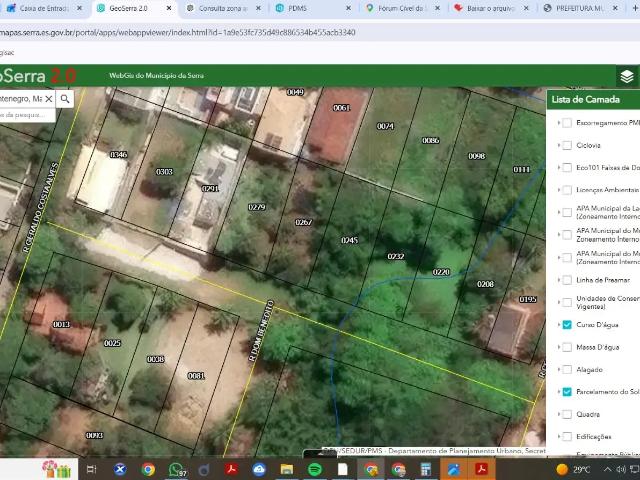Image resolution: width=640 pixels, height=480 pixels.
Task: Click the volume tray icon
Action: (x=621, y=469)
